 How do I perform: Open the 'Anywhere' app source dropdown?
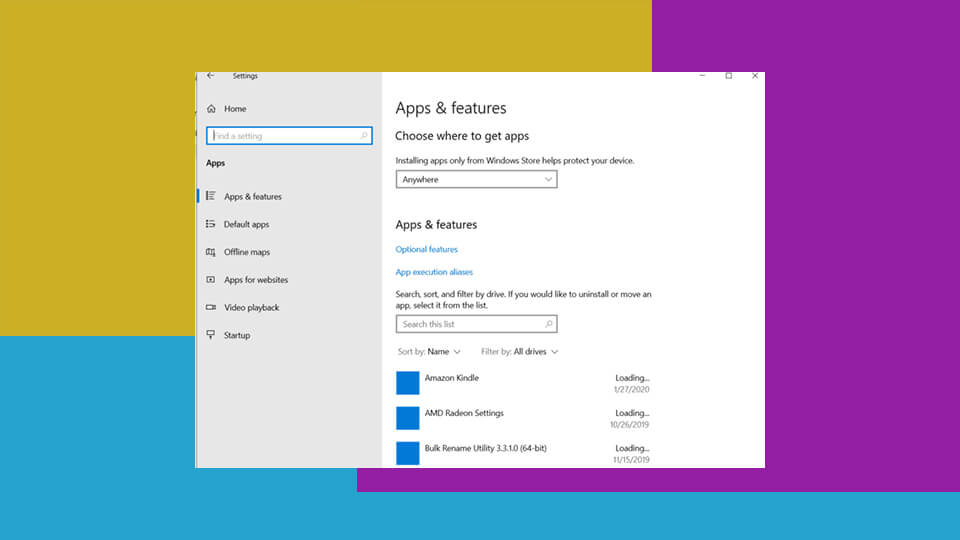coord(476,179)
